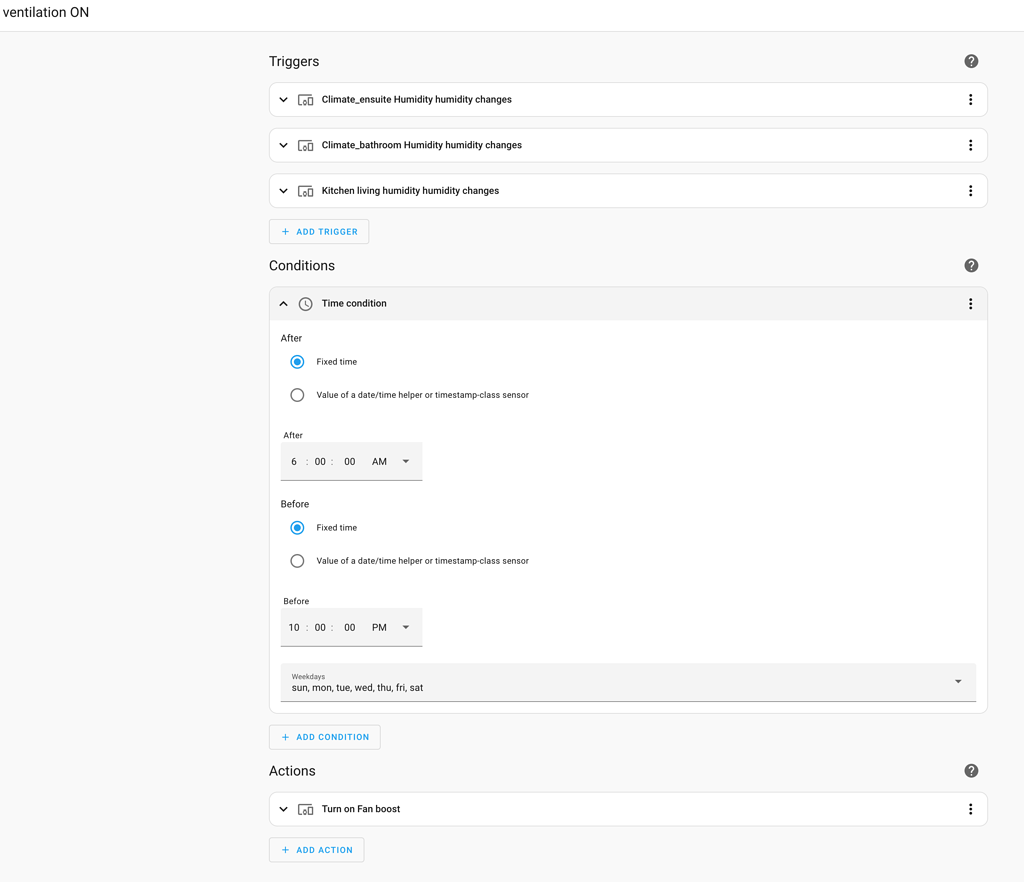The width and height of the screenshot is (1024, 882).
Task: Click the device icon on Climate_bathroom Humidity trigger
Action: (305, 144)
